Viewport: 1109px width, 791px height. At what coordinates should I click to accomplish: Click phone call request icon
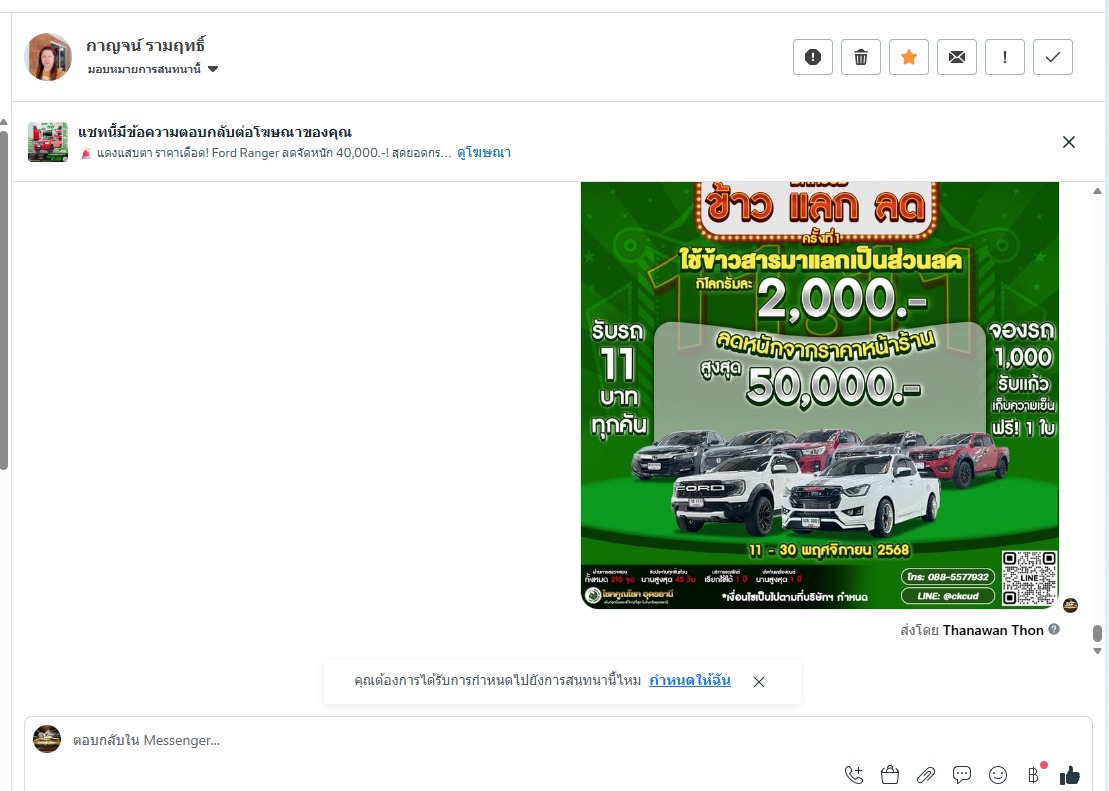point(854,775)
